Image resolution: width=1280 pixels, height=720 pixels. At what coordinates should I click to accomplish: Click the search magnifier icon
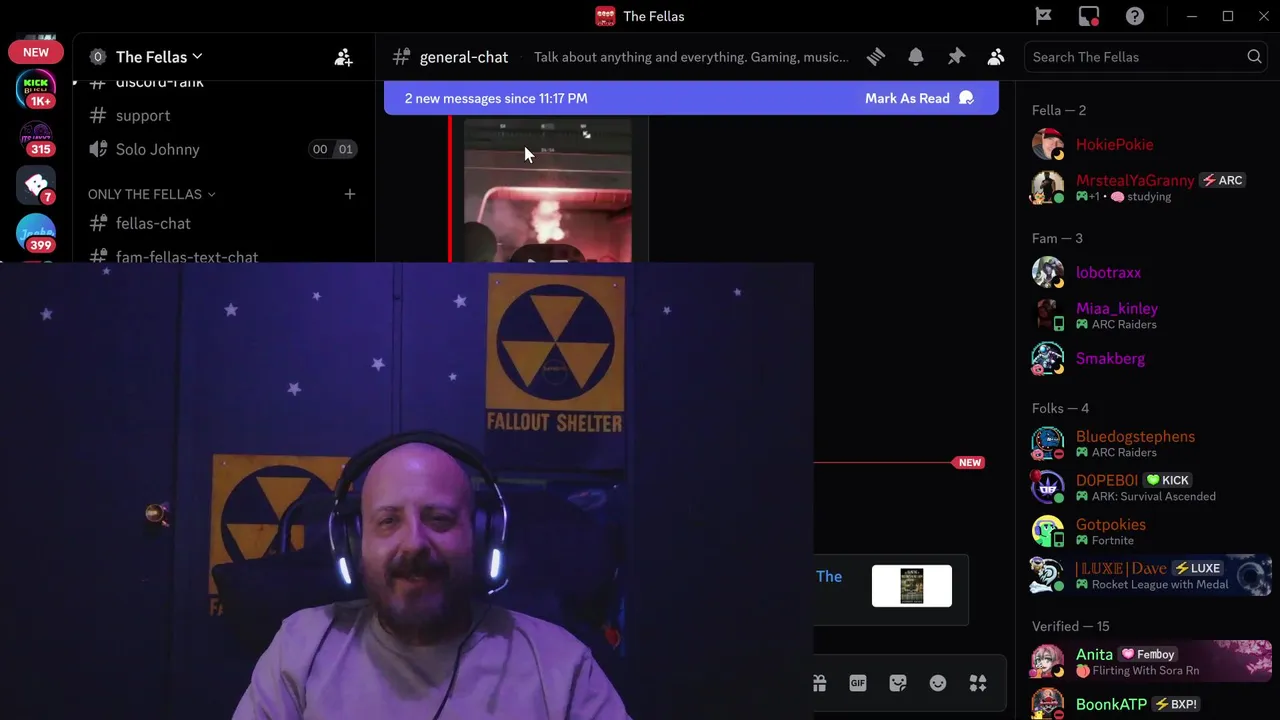(x=1254, y=57)
